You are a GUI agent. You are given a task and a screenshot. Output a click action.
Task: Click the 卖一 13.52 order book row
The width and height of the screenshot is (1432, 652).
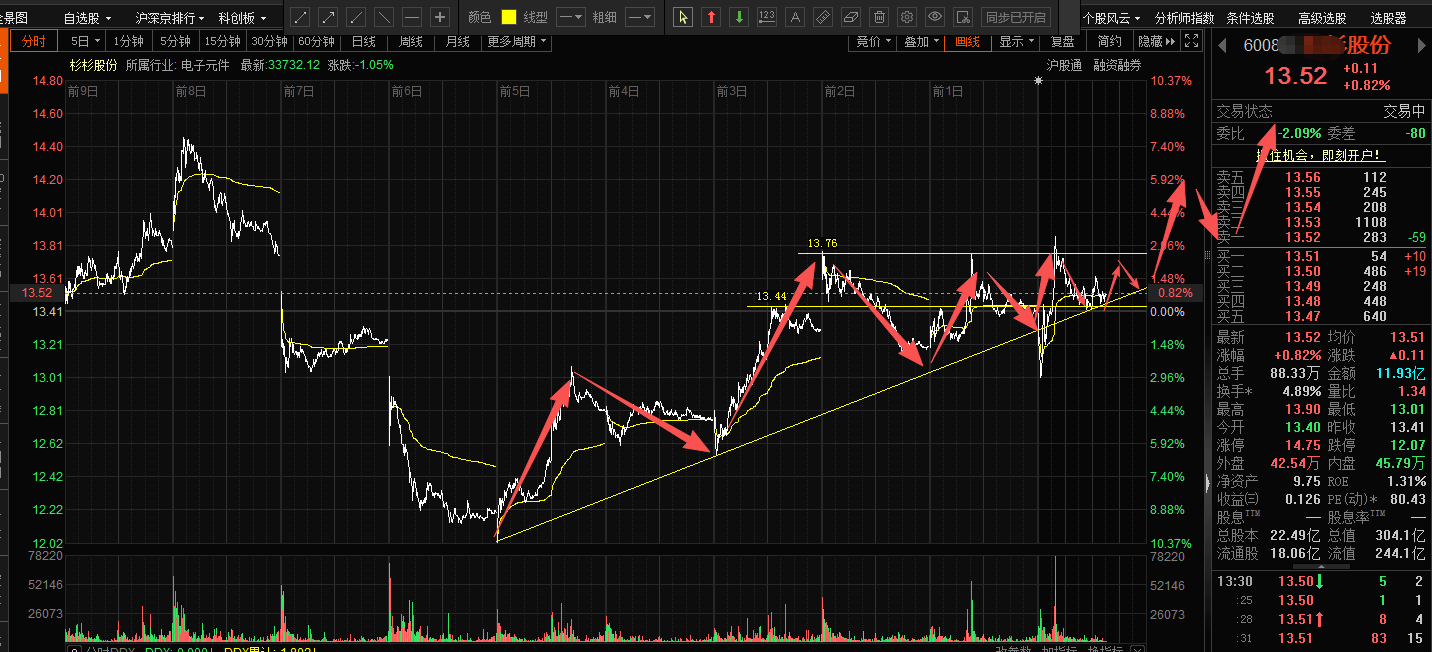1320,237
